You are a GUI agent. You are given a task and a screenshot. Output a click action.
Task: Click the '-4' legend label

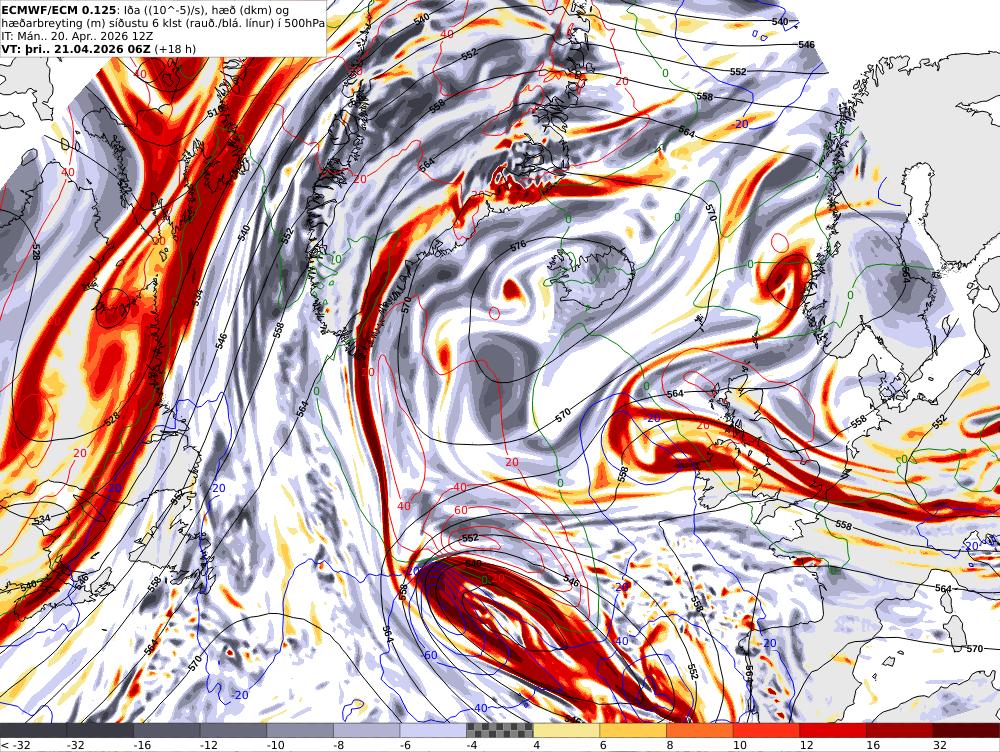pos(472,745)
